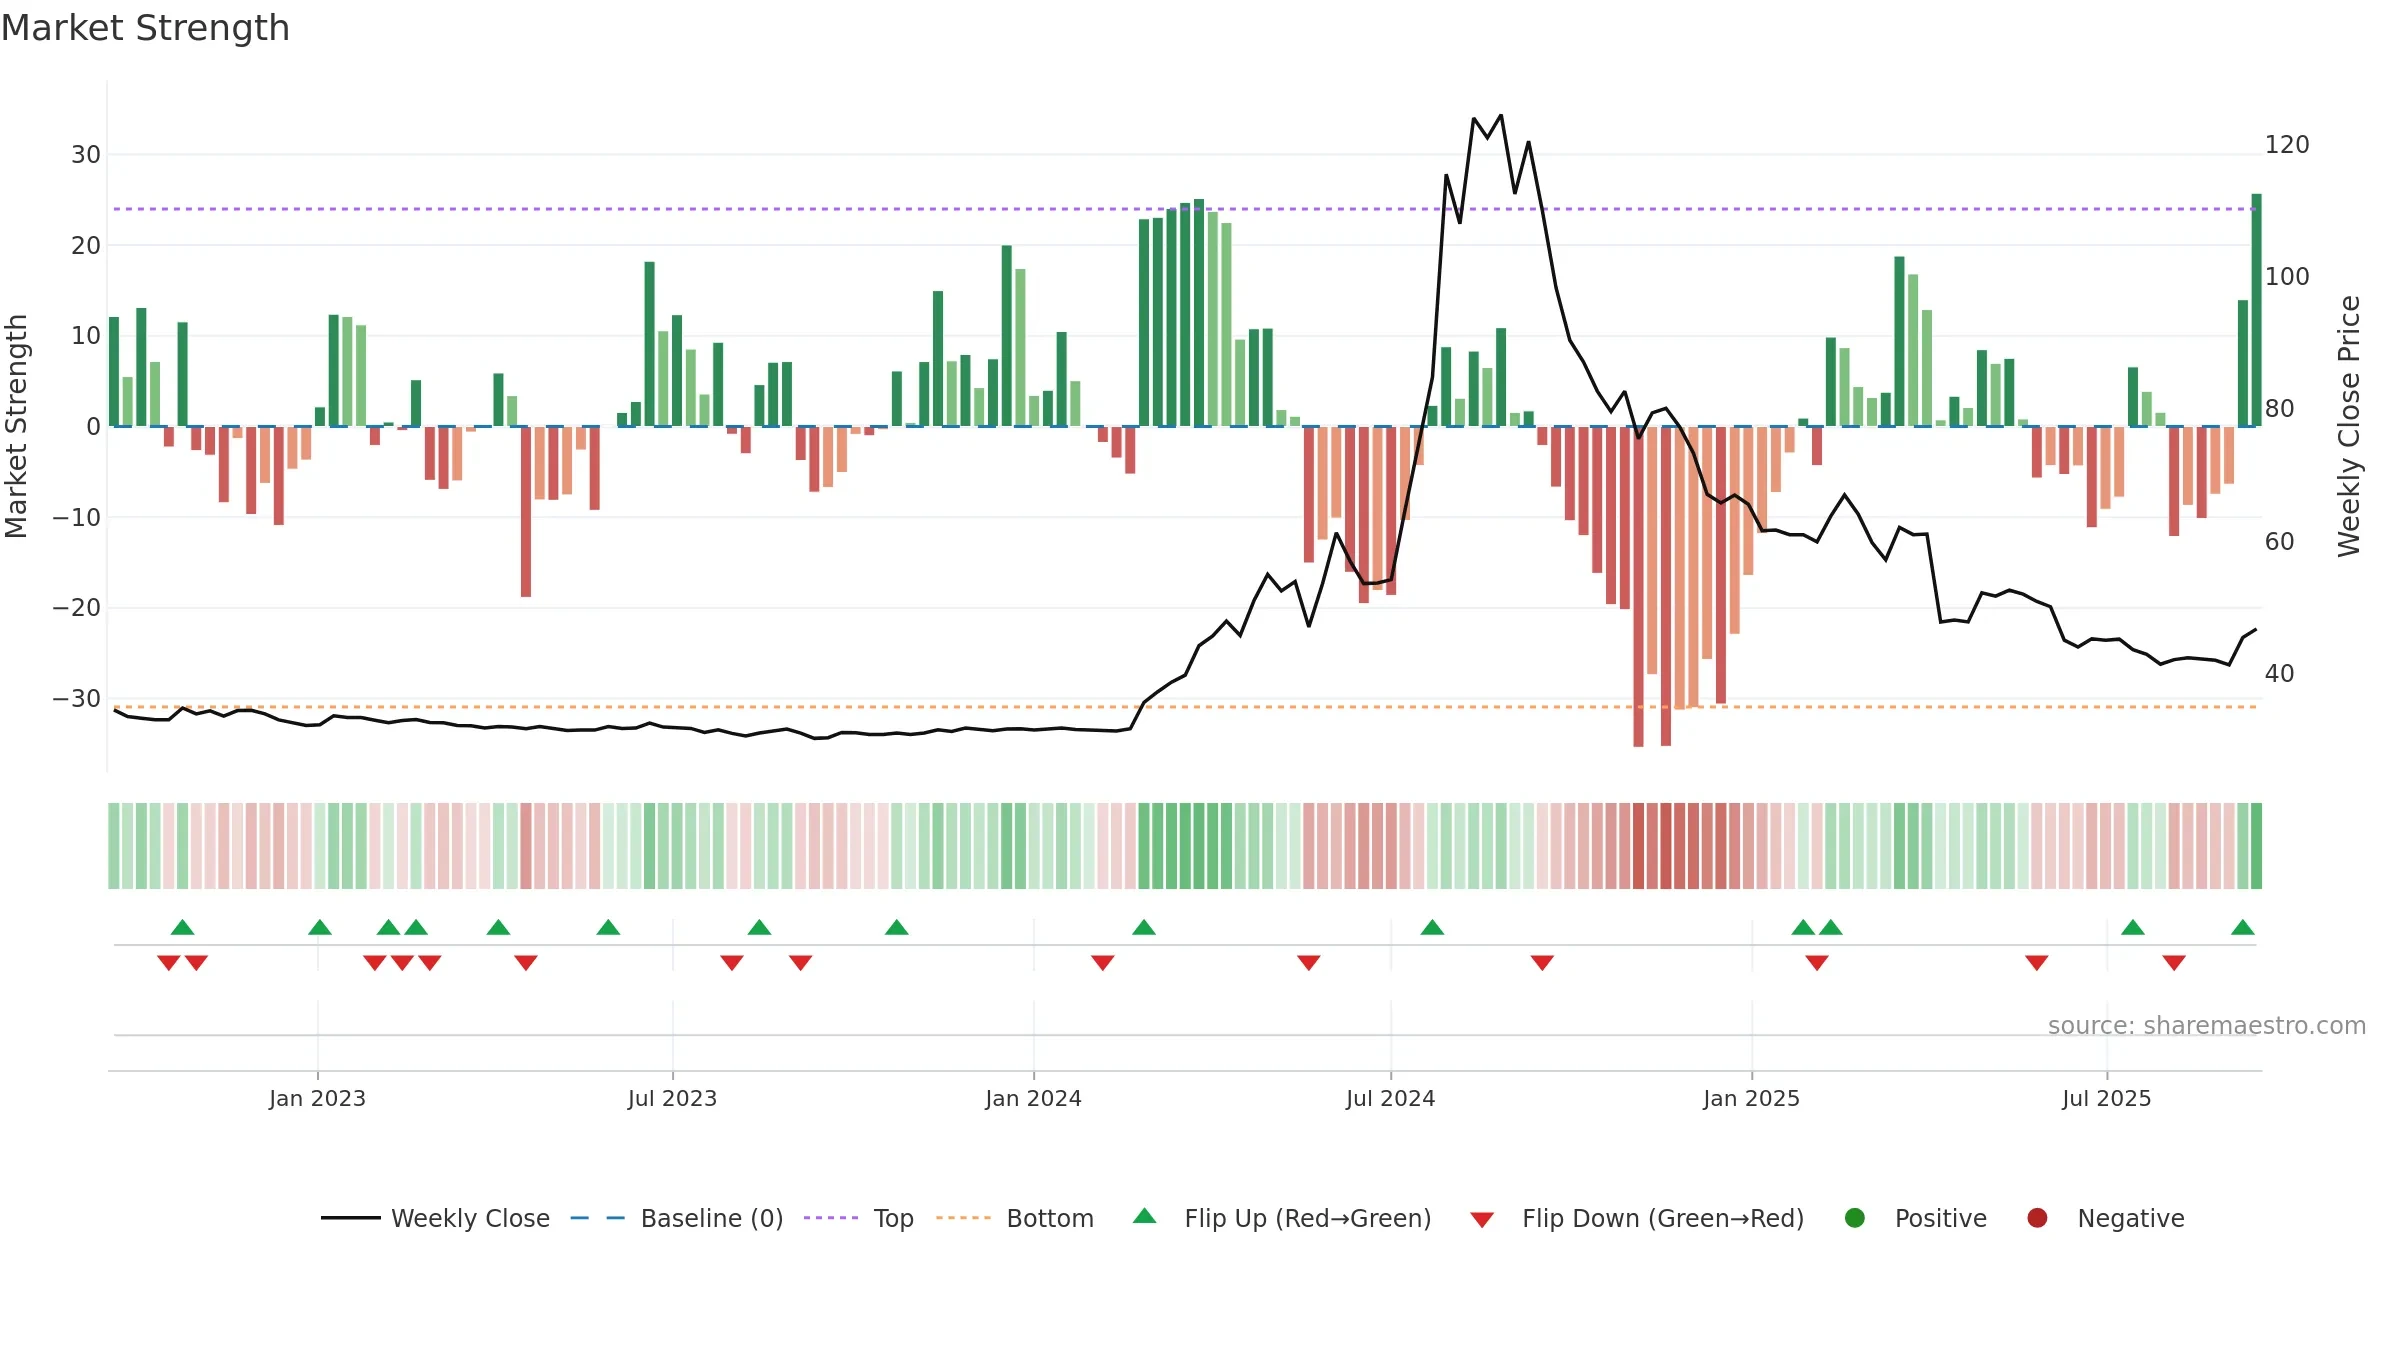Click the Jan 2025 axis label
Image resolution: width=2400 pixels, height=1350 pixels.
coord(1751,1098)
